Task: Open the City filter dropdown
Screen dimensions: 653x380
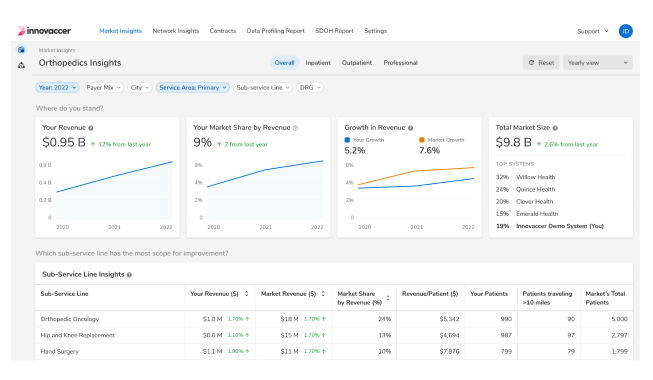Action: [x=140, y=88]
